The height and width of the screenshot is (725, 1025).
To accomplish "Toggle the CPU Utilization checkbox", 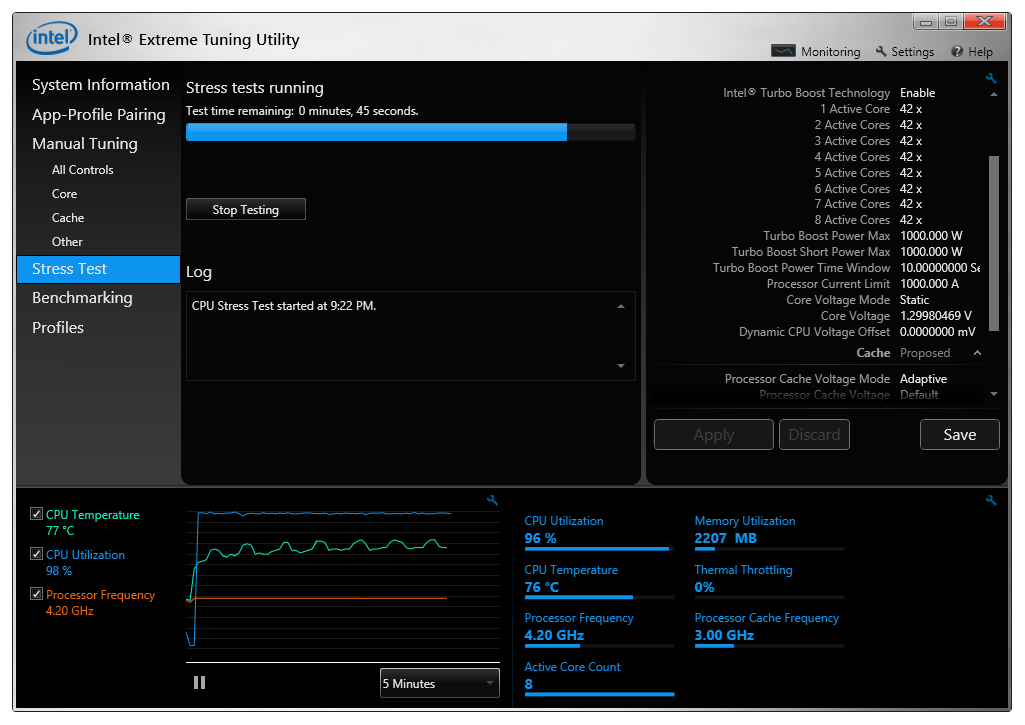I will click(37, 554).
